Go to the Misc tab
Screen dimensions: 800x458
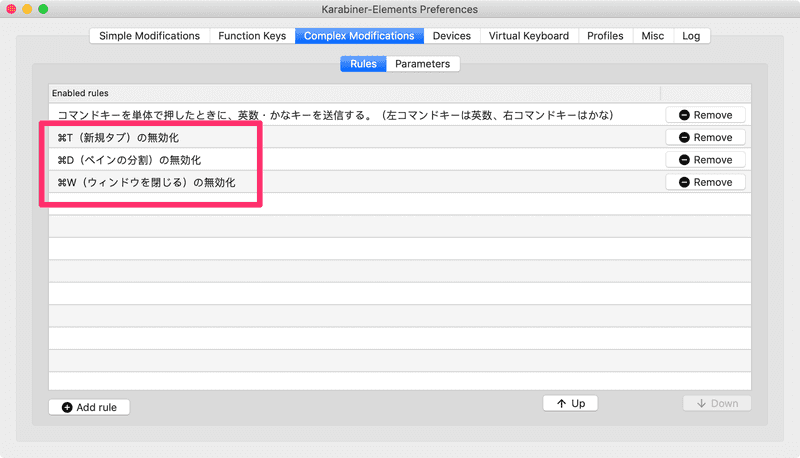653,36
